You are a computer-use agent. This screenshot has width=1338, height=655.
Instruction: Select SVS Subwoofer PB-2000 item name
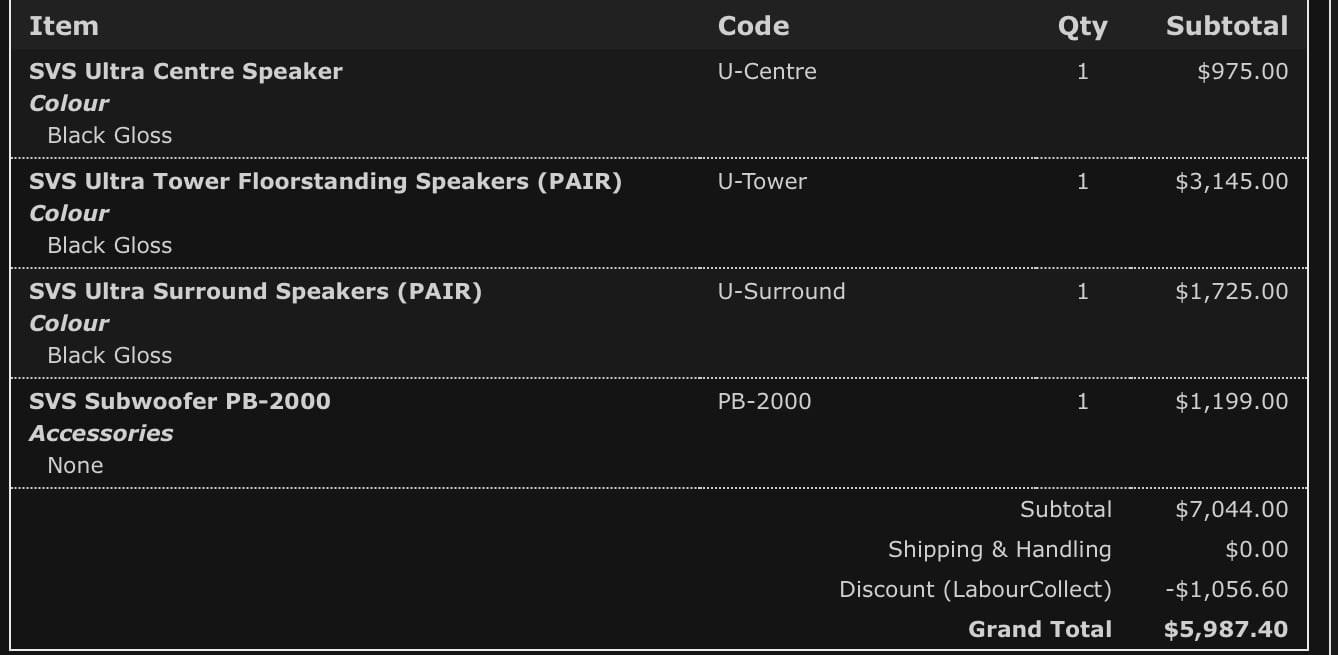[180, 401]
